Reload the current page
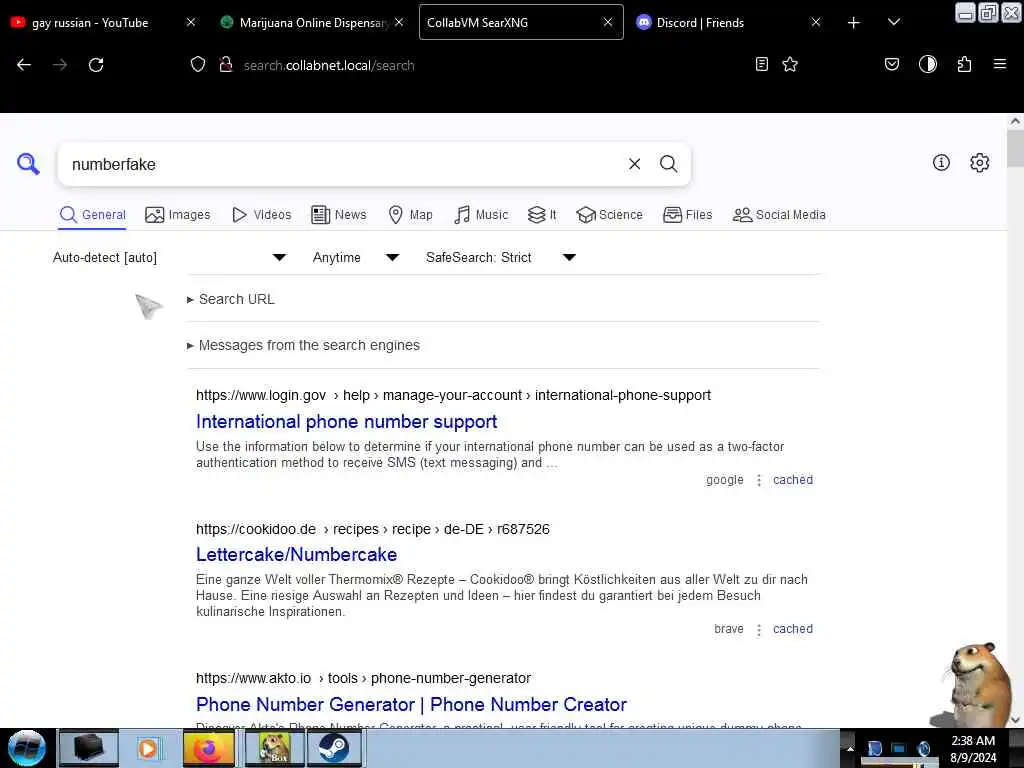The image size is (1024, 768). [96, 65]
